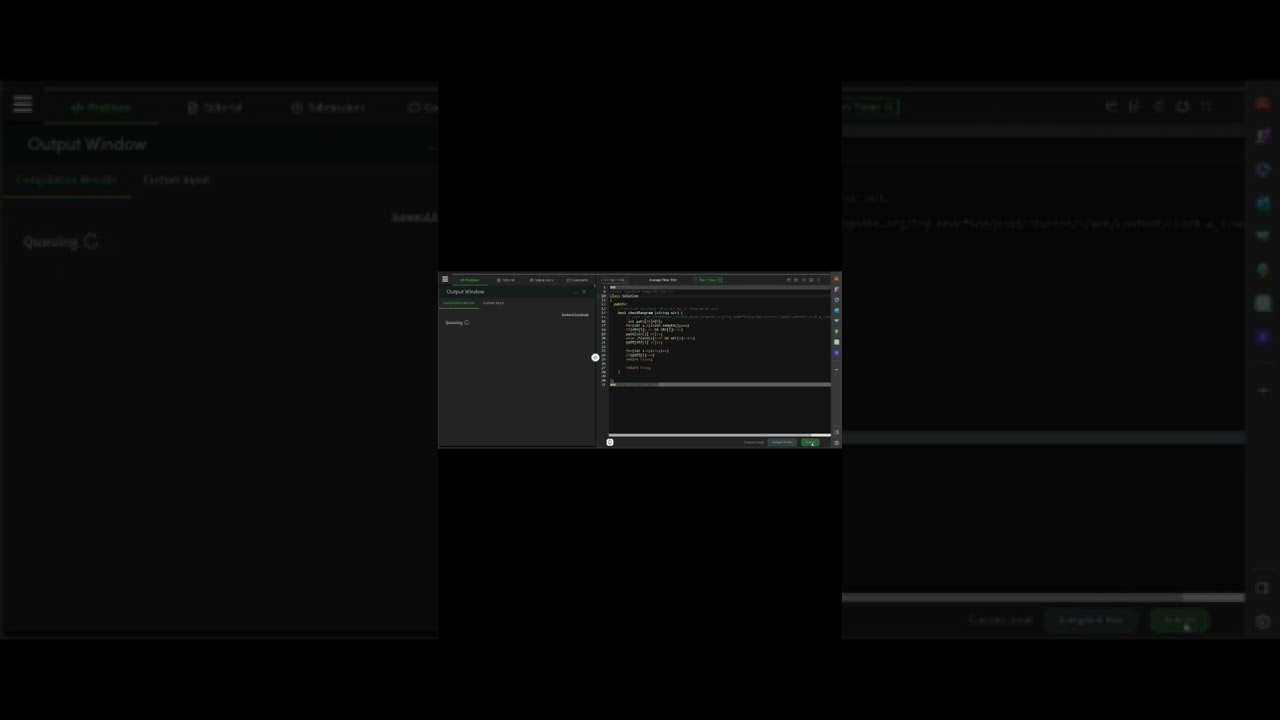Click the third icon in the editor's top-right toolbar

[x=804, y=280]
